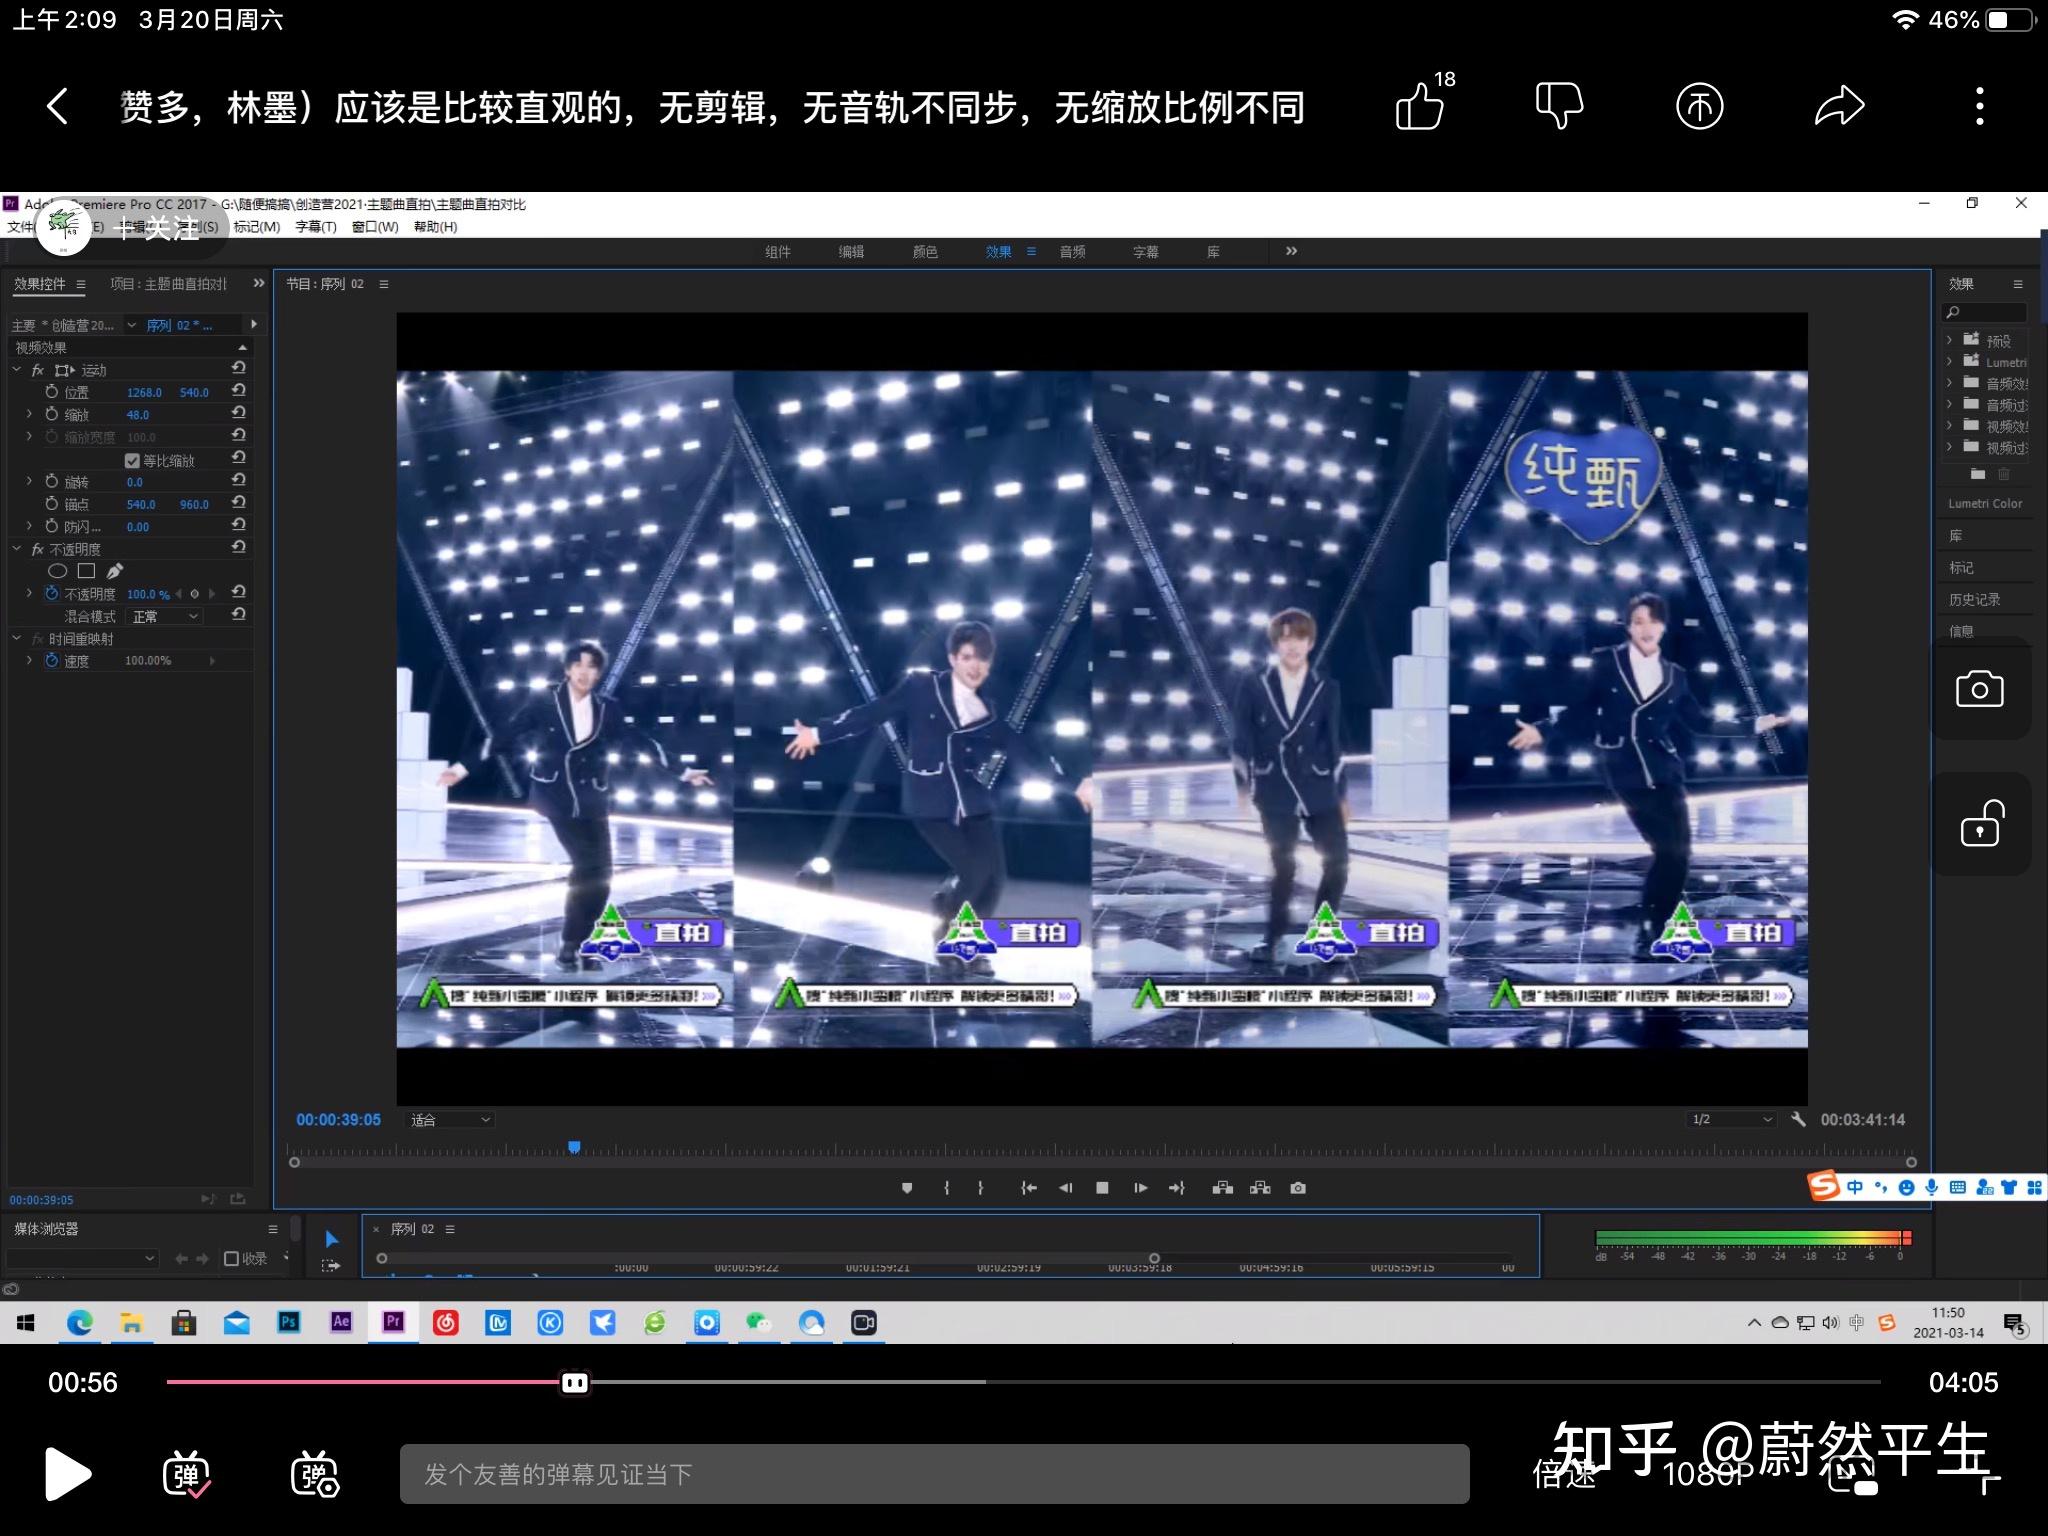The height and width of the screenshot is (1536, 2048).
Task: Open the 窗口(W) menu
Action: click(375, 227)
